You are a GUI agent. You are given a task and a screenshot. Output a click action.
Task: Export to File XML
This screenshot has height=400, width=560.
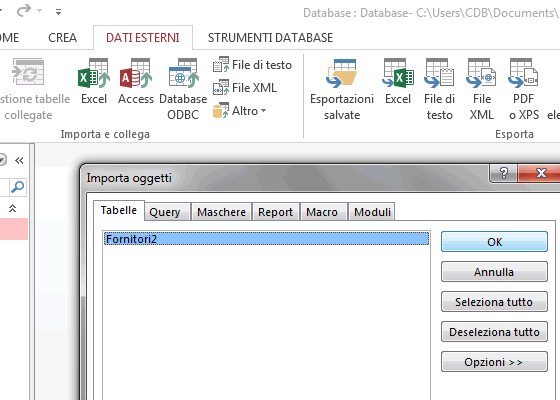(x=481, y=89)
